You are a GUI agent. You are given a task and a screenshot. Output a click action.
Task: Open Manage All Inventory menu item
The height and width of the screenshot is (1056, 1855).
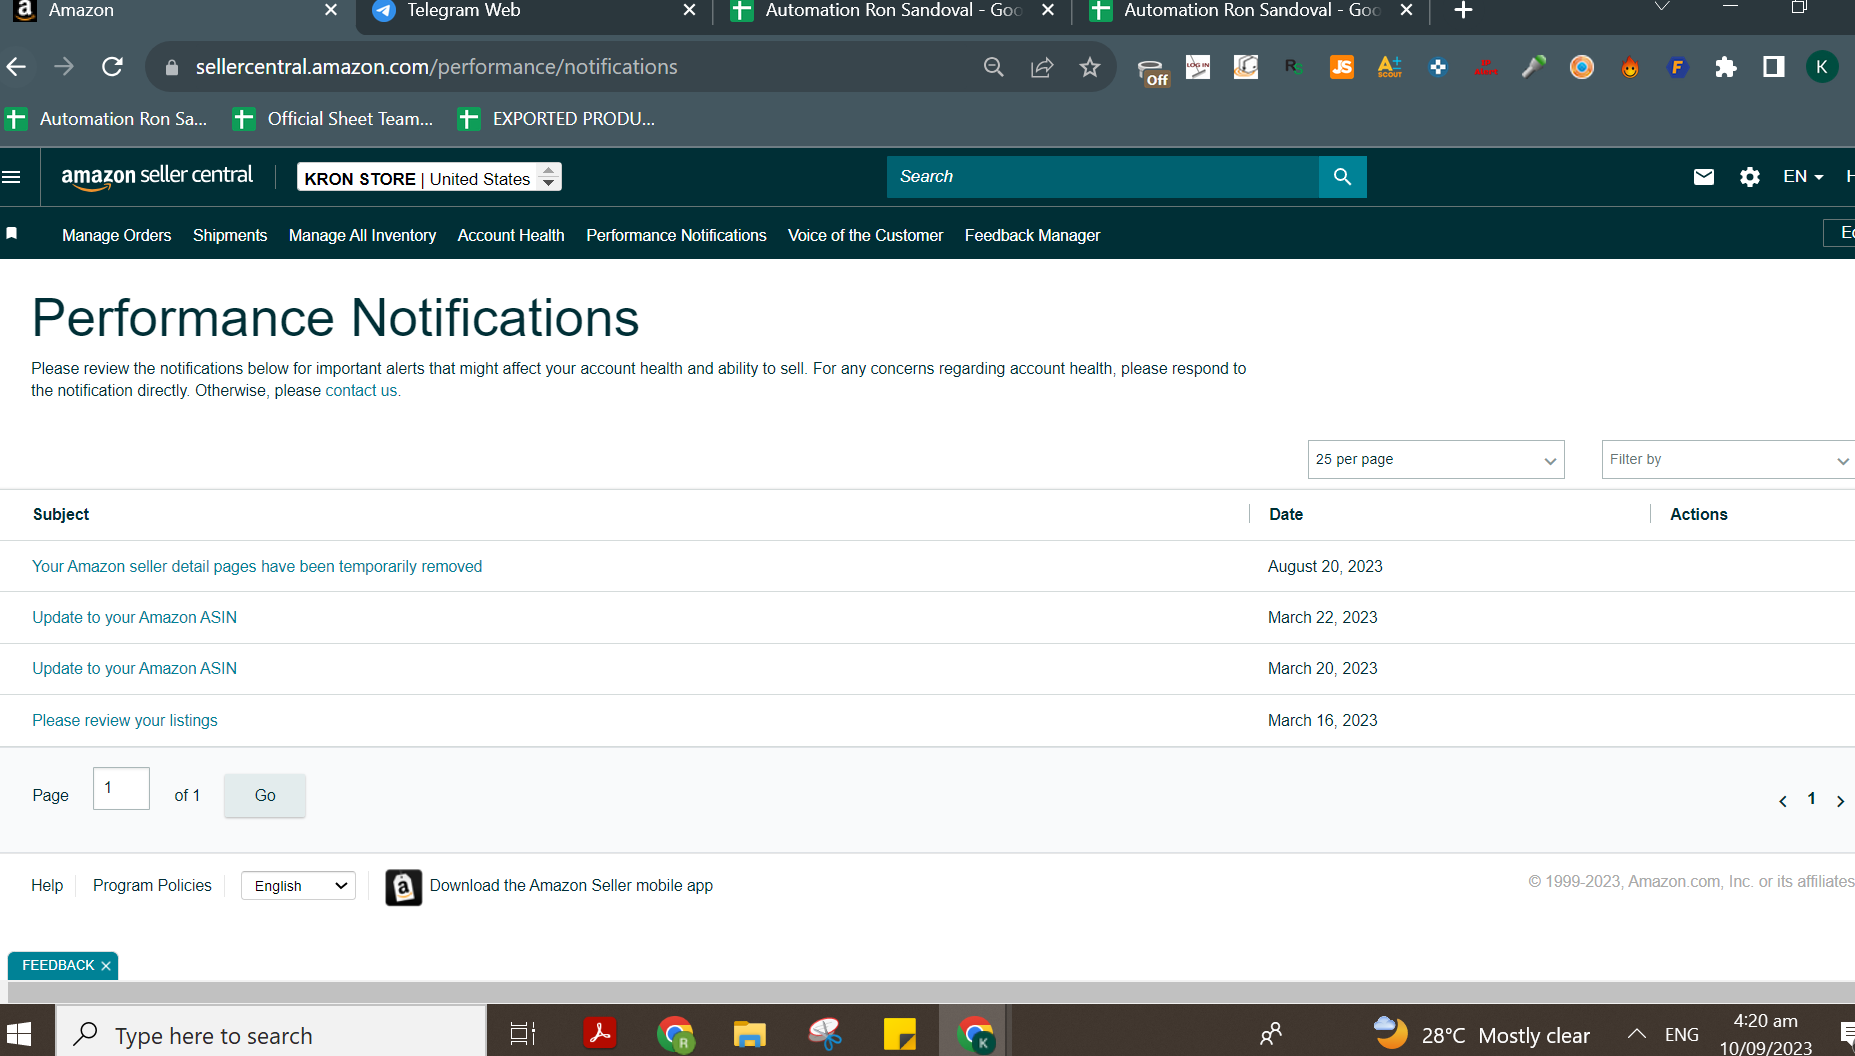click(362, 235)
